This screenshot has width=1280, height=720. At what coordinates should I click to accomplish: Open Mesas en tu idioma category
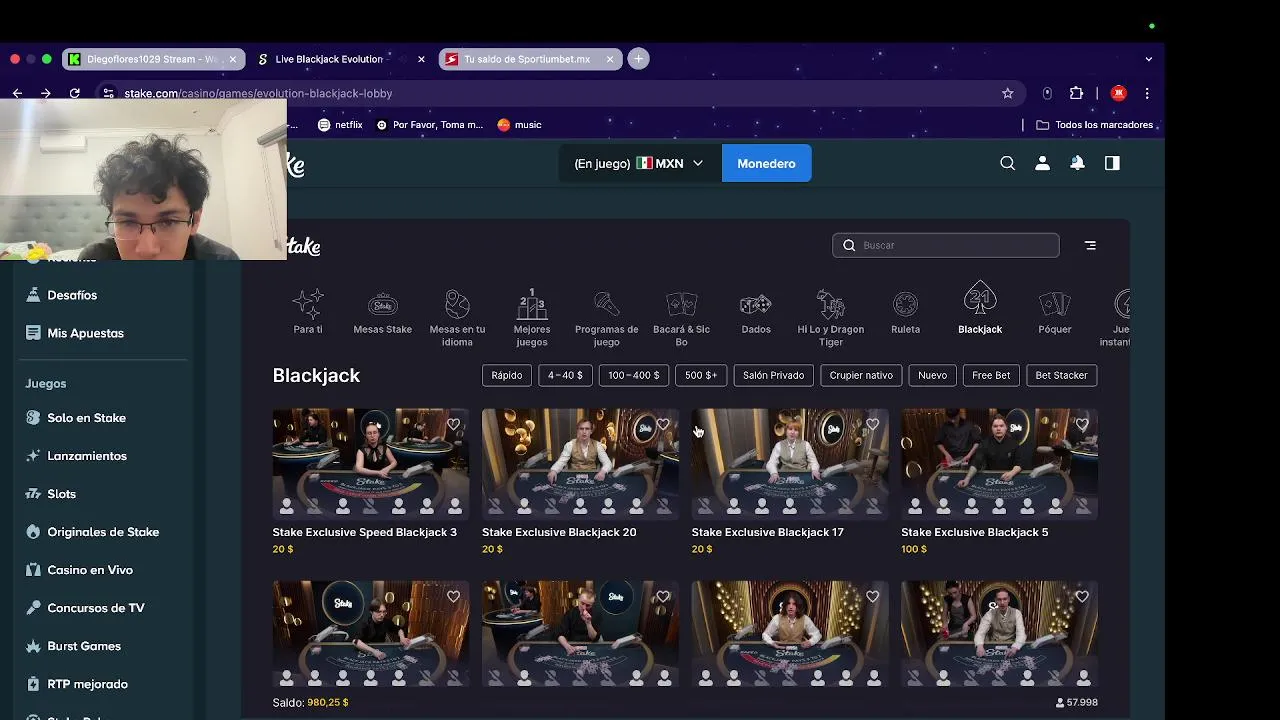click(457, 318)
